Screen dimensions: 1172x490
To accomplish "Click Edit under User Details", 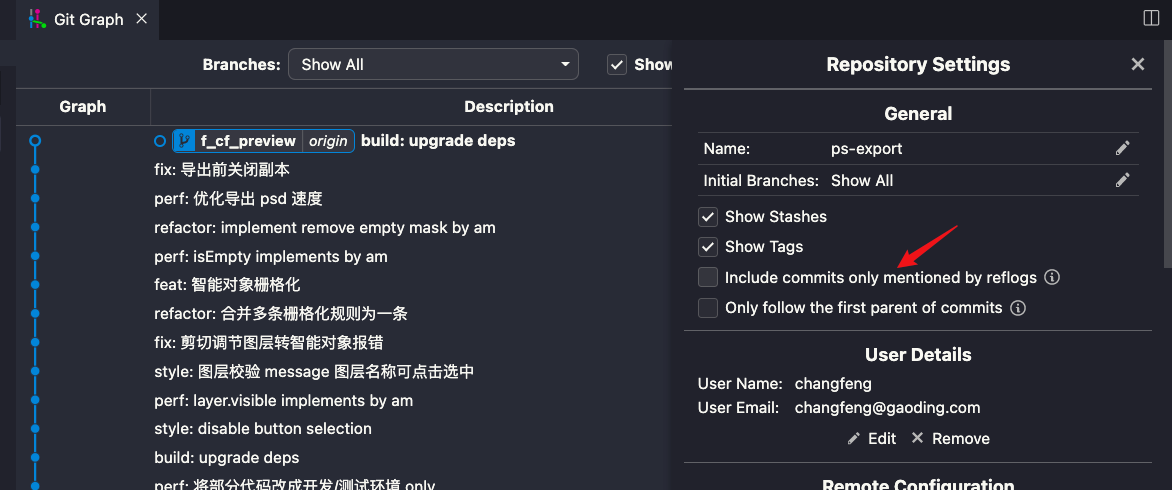I will click(x=872, y=438).
